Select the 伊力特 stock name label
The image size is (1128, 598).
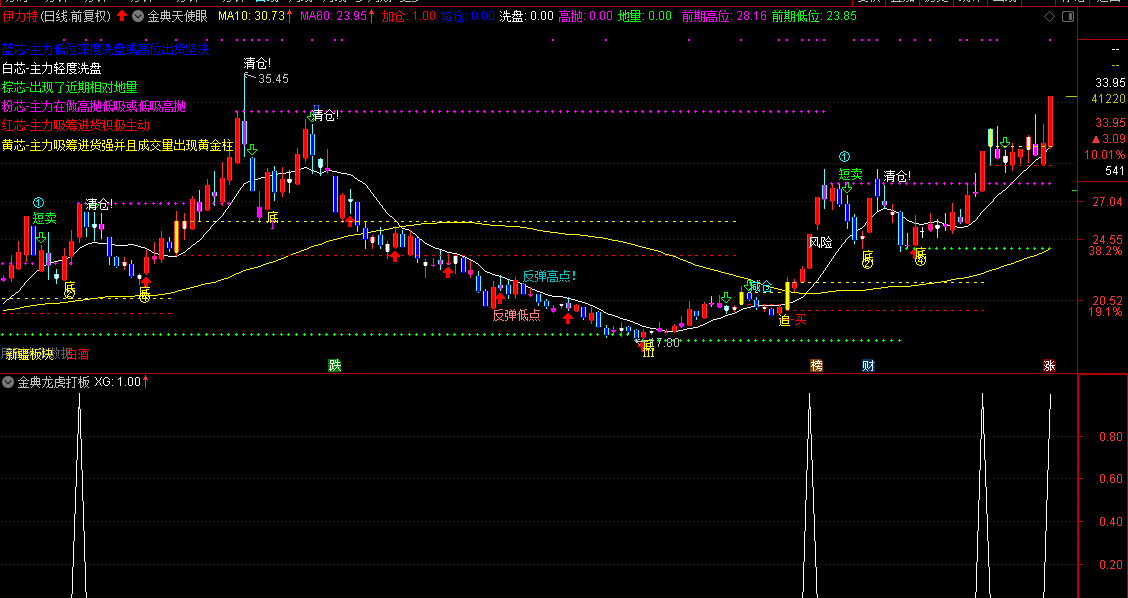(x=19, y=16)
